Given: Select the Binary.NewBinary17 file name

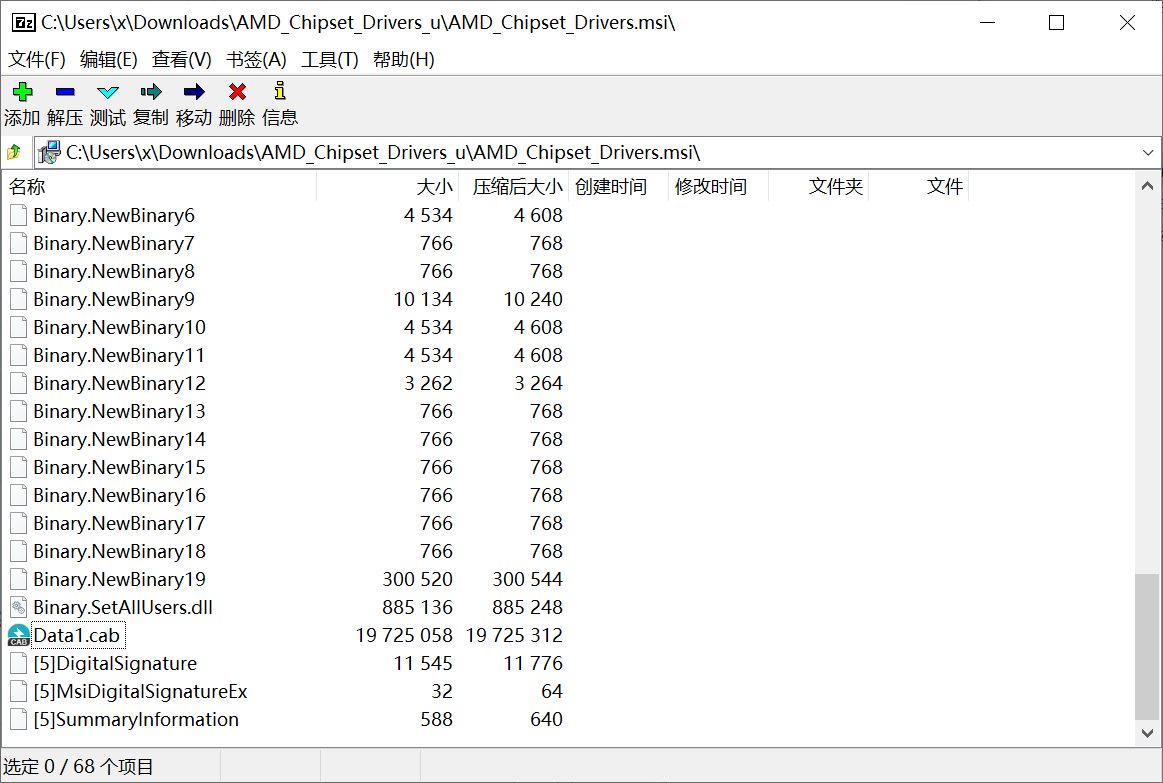Looking at the screenshot, I should tap(119, 523).
